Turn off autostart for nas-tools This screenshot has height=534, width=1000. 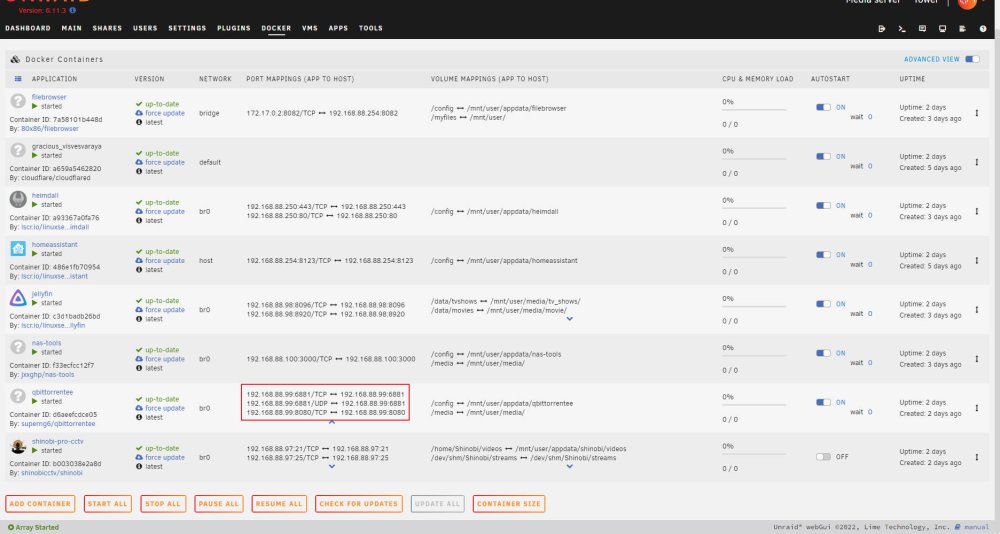point(823,353)
